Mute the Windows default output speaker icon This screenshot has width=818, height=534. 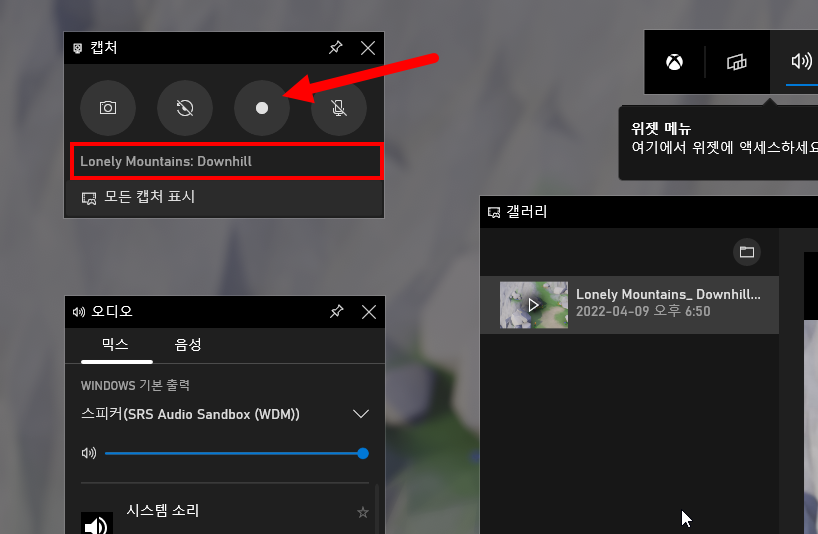(89, 453)
